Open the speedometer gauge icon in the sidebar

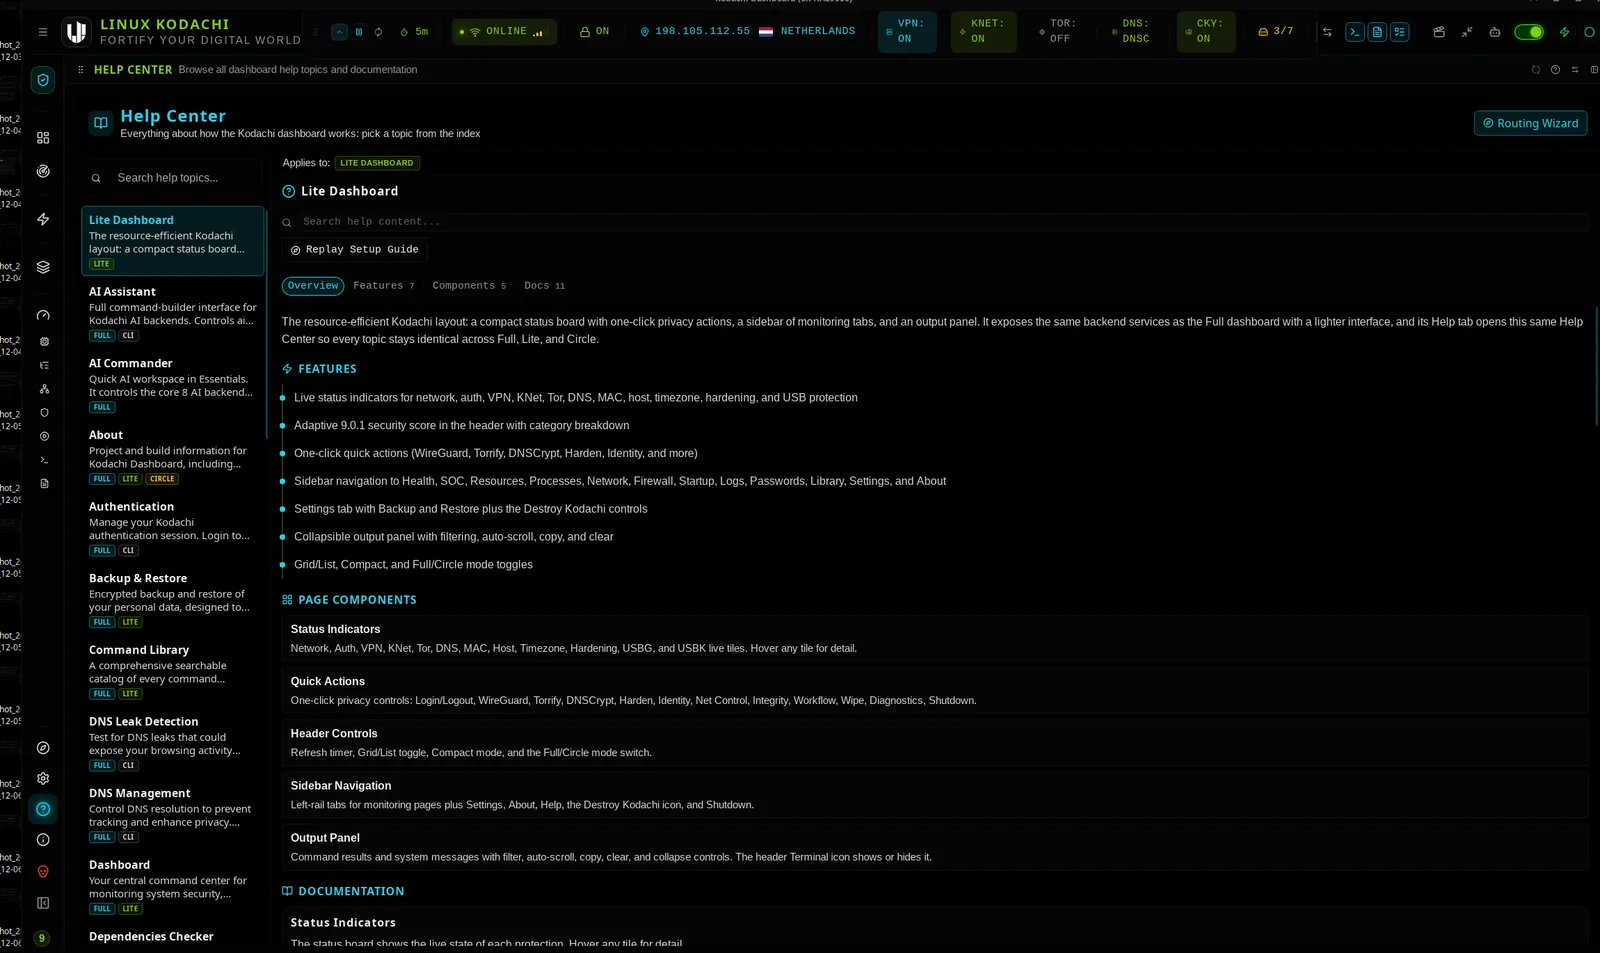tap(43, 315)
